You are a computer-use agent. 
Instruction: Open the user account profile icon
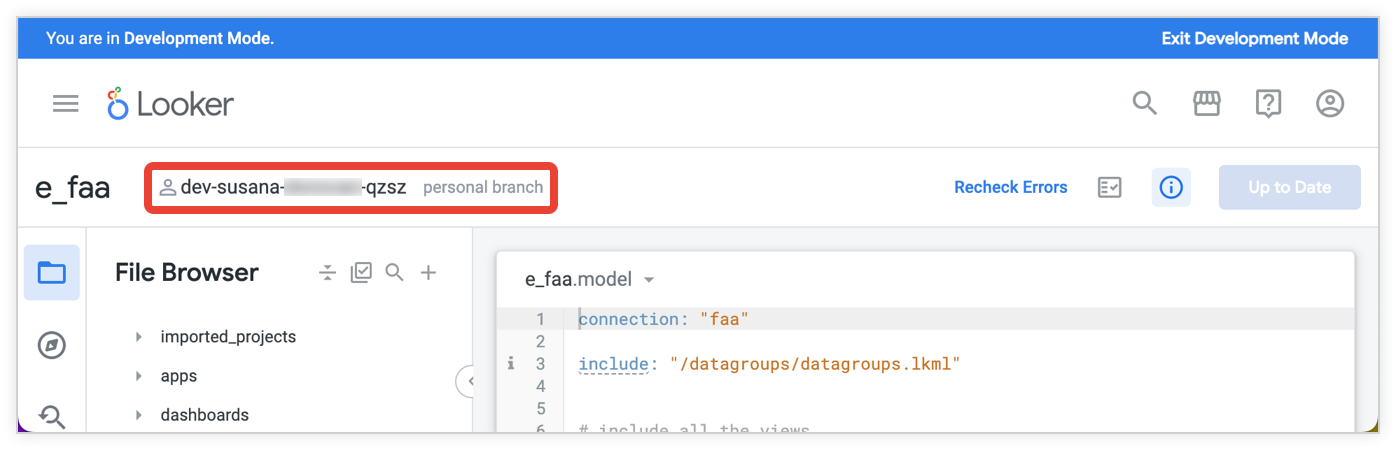[x=1330, y=103]
